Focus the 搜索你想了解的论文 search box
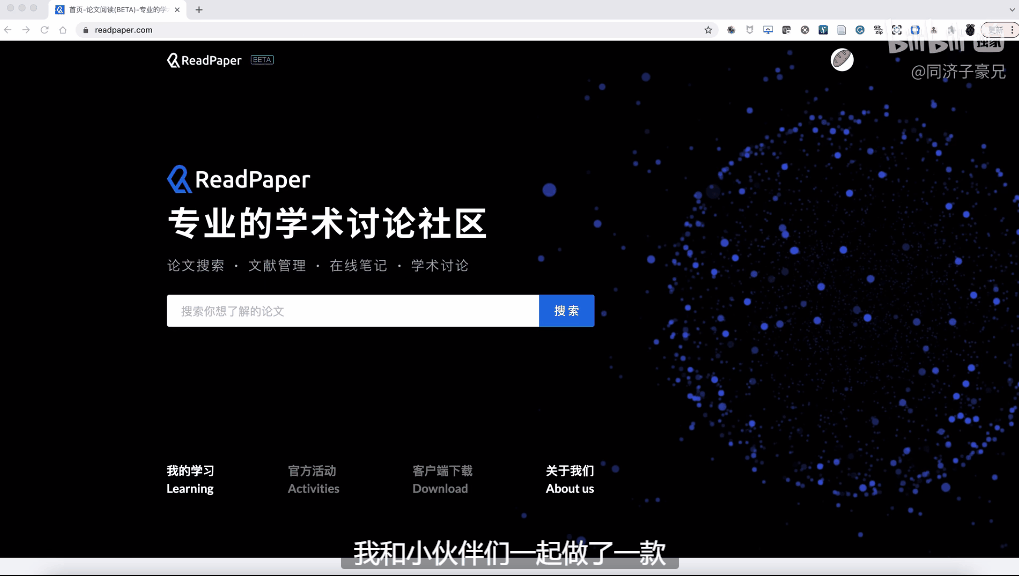1019x576 pixels. [353, 311]
